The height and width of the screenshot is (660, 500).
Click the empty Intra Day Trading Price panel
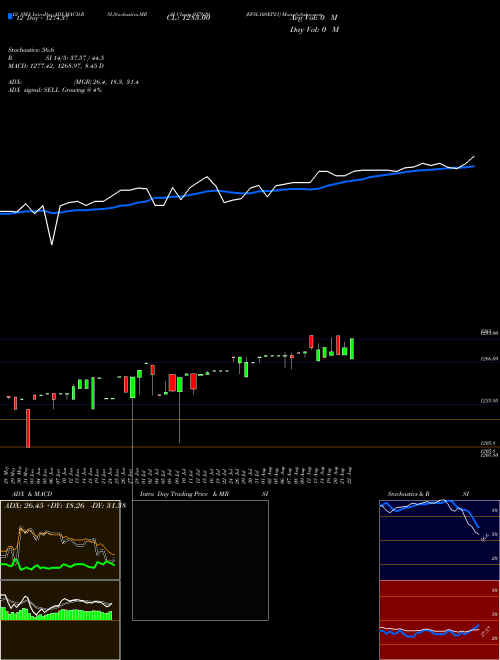pos(200,560)
